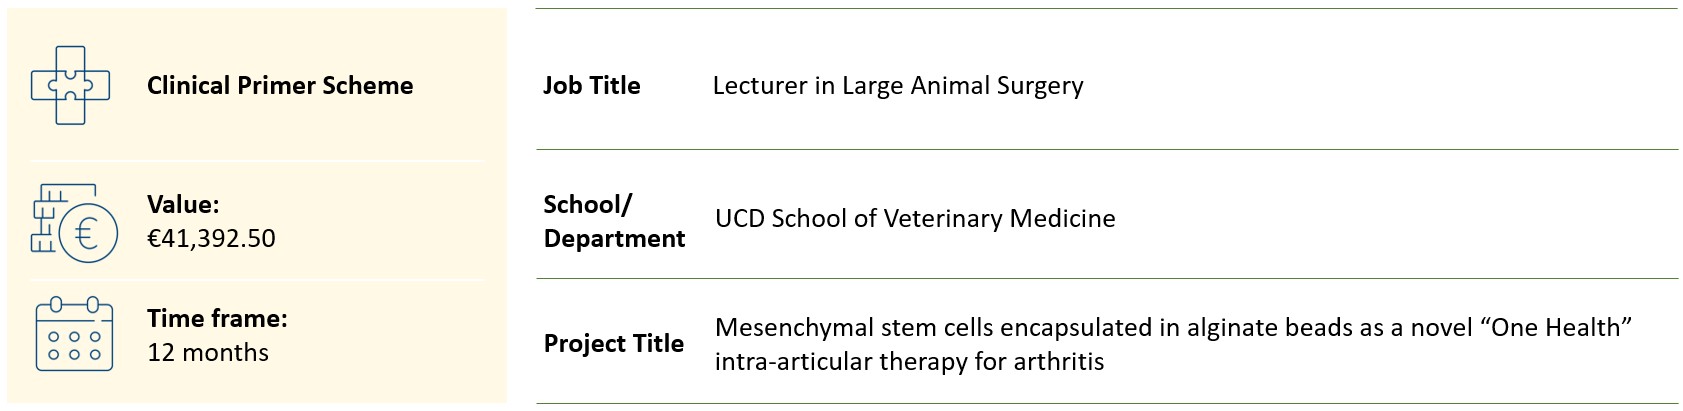Click the Time frame label
The width and height of the screenshot is (1683, 411).
coord(217,318)
